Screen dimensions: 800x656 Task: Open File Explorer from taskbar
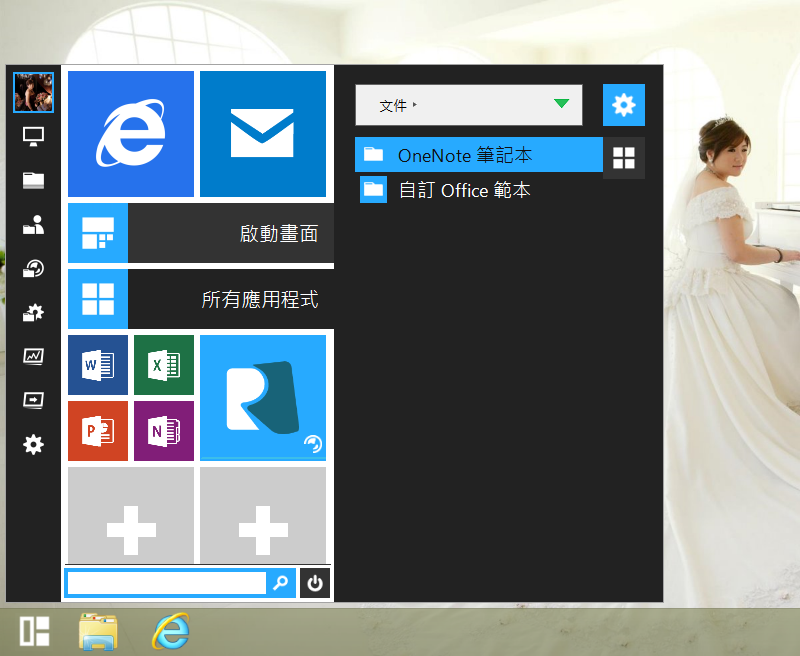click(x=98, y=632)
